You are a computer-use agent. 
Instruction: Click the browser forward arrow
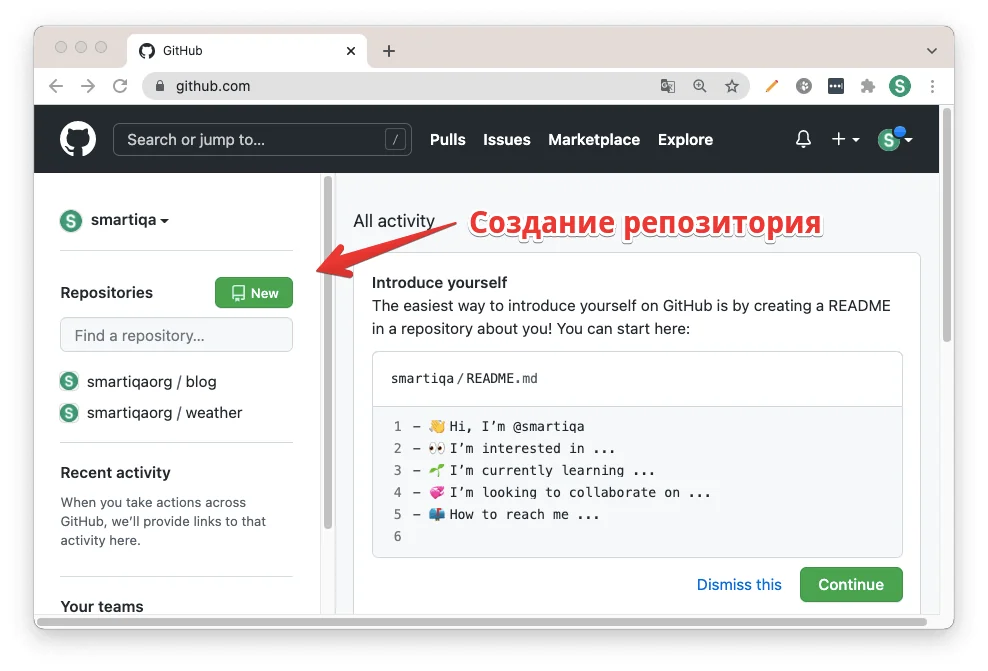pos(88,86)
